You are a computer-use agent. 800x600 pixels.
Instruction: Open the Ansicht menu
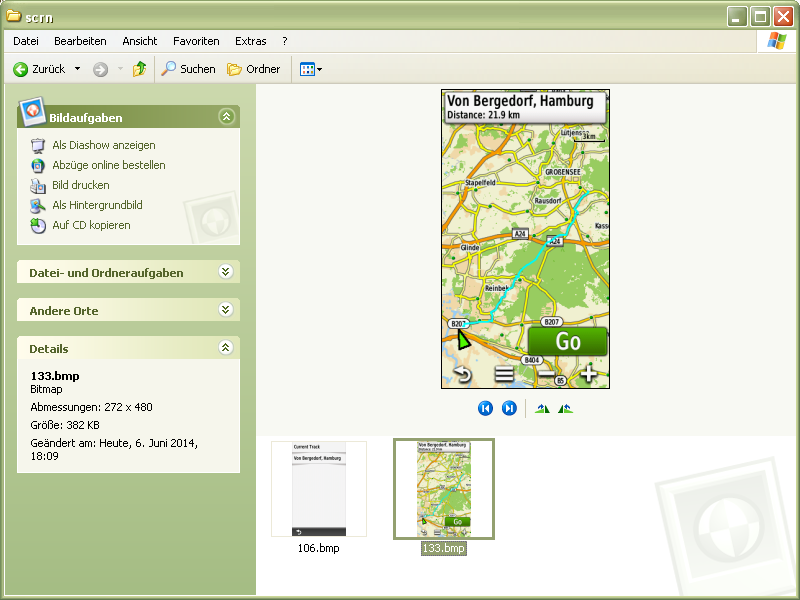point(140,41)
